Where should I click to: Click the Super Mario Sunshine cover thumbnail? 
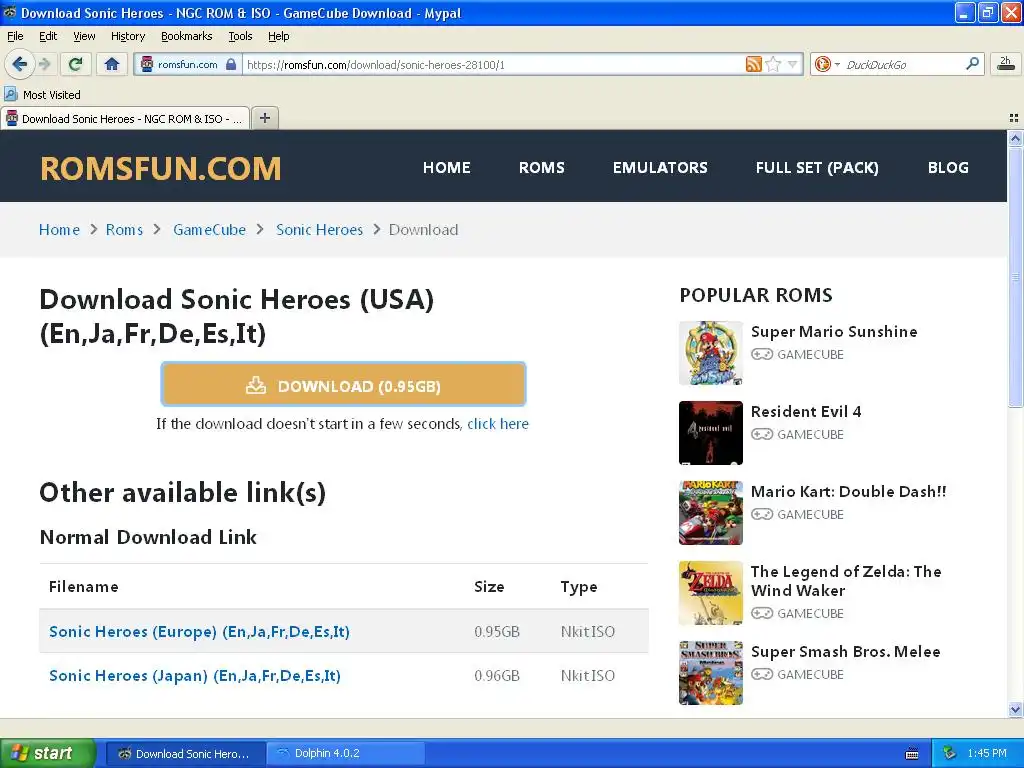[711, 353]
